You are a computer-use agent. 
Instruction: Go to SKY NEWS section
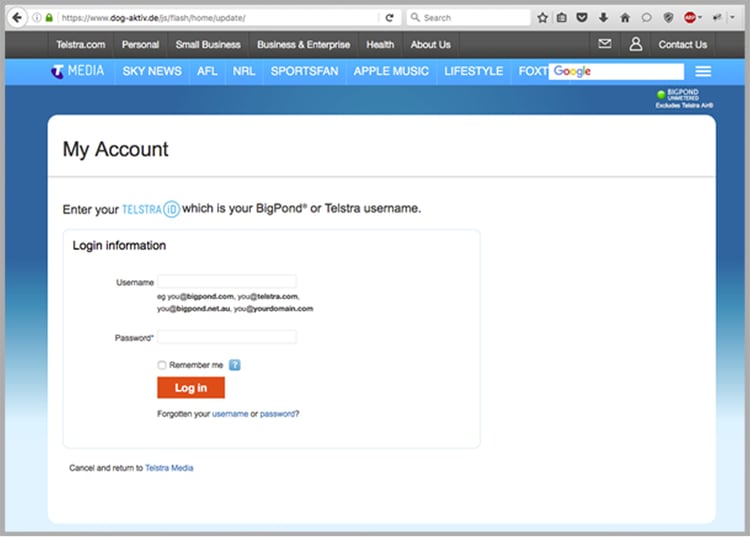pyautogui.click(x=152, y=71)
